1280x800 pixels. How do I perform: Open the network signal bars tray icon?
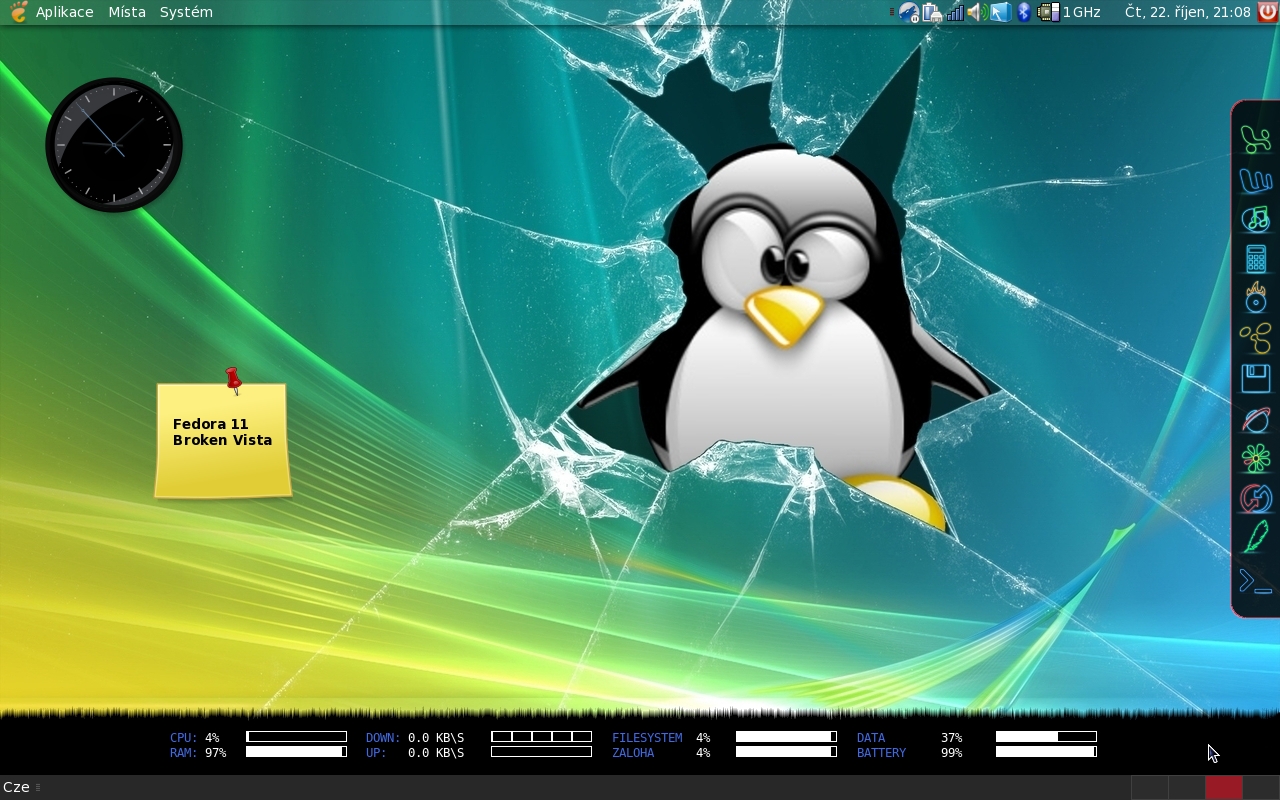(956, 12)
